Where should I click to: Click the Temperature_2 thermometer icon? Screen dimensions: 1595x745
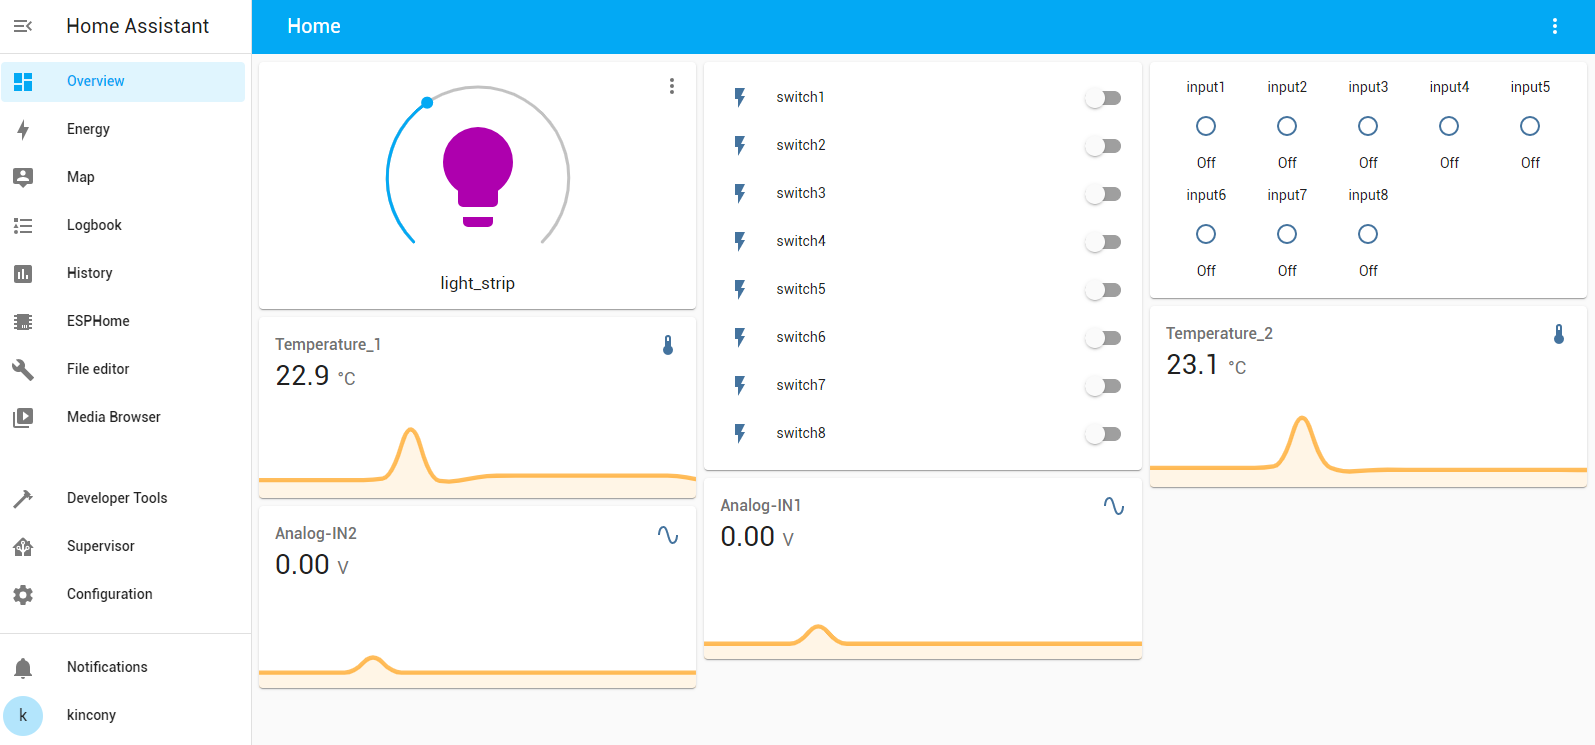click(x=1558, y=334)
